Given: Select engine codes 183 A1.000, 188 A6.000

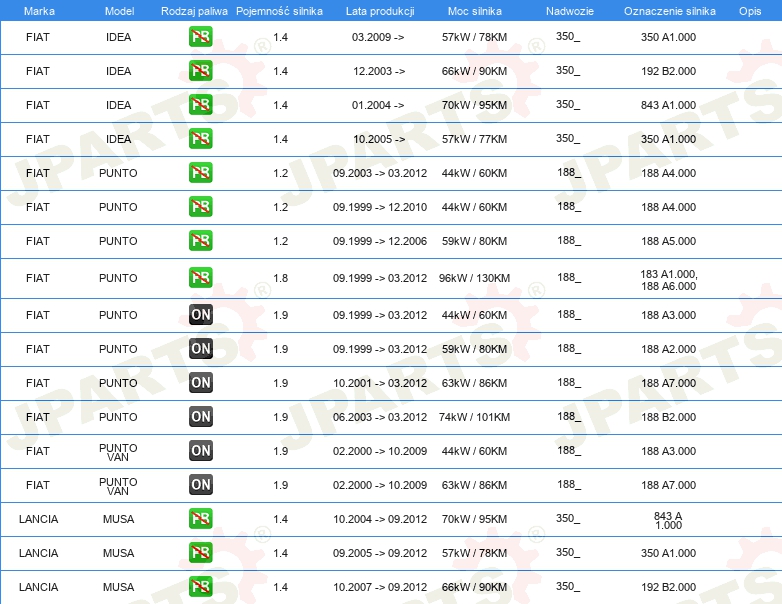Looking at the screenshot, I should (x=668, y=280).
